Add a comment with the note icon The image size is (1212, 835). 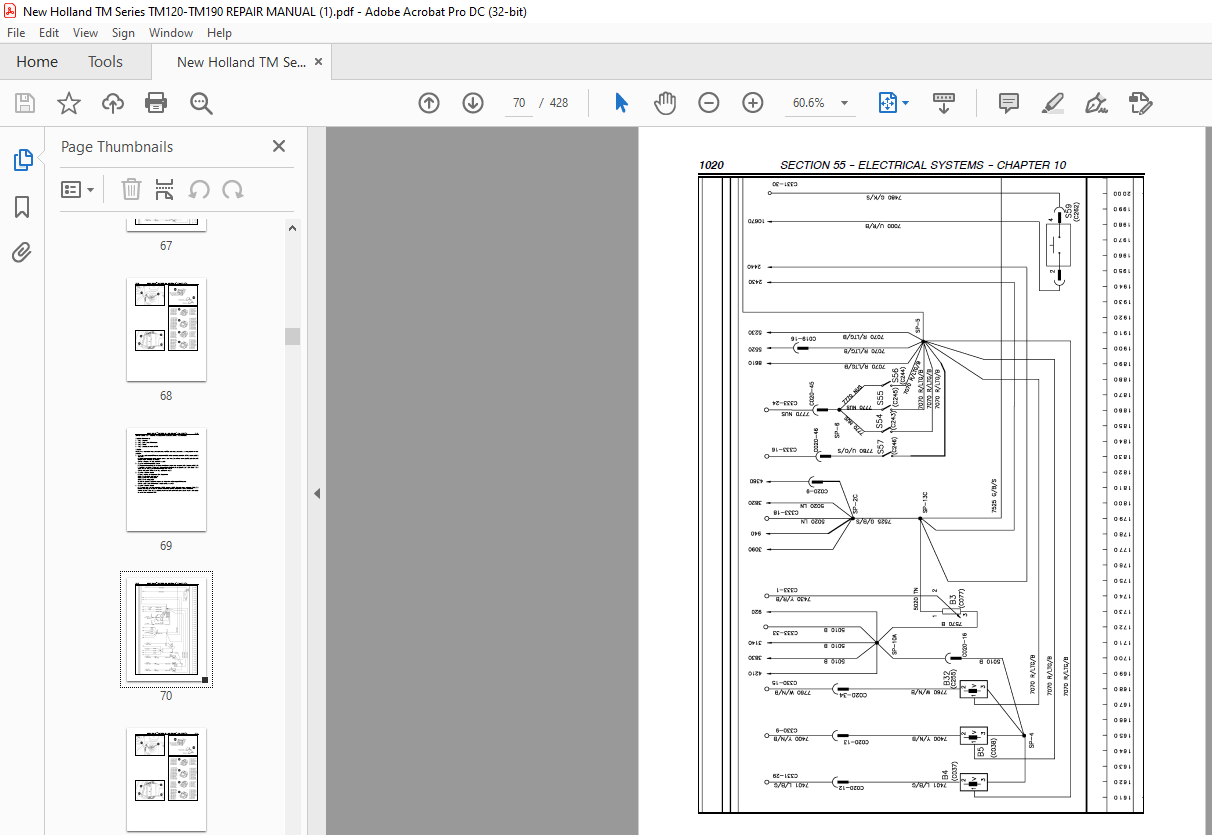(1009, 103)
